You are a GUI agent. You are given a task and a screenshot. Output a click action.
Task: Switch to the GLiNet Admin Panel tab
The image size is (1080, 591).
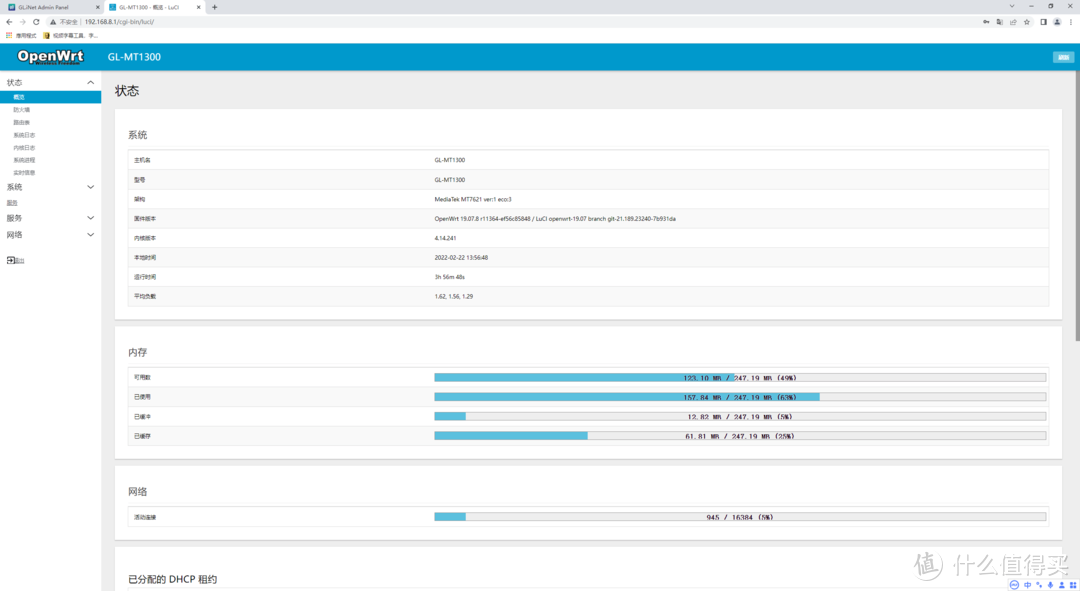[50, 7]
